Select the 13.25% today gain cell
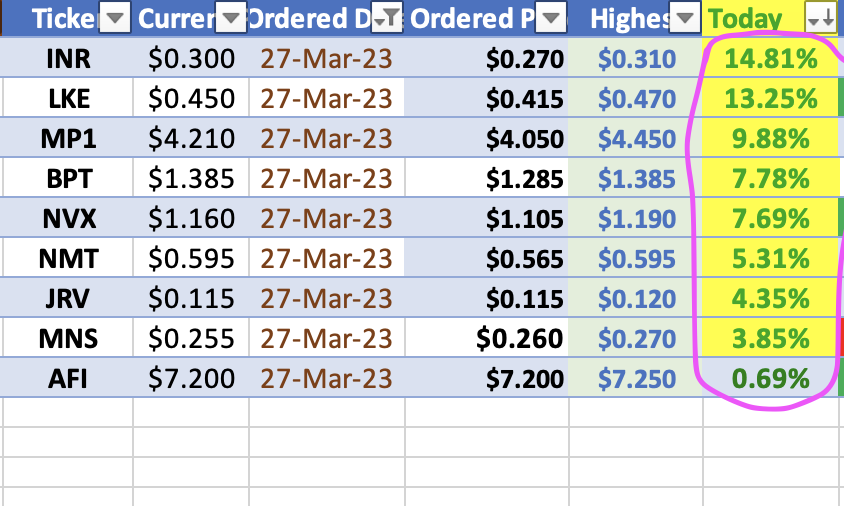 770,98
